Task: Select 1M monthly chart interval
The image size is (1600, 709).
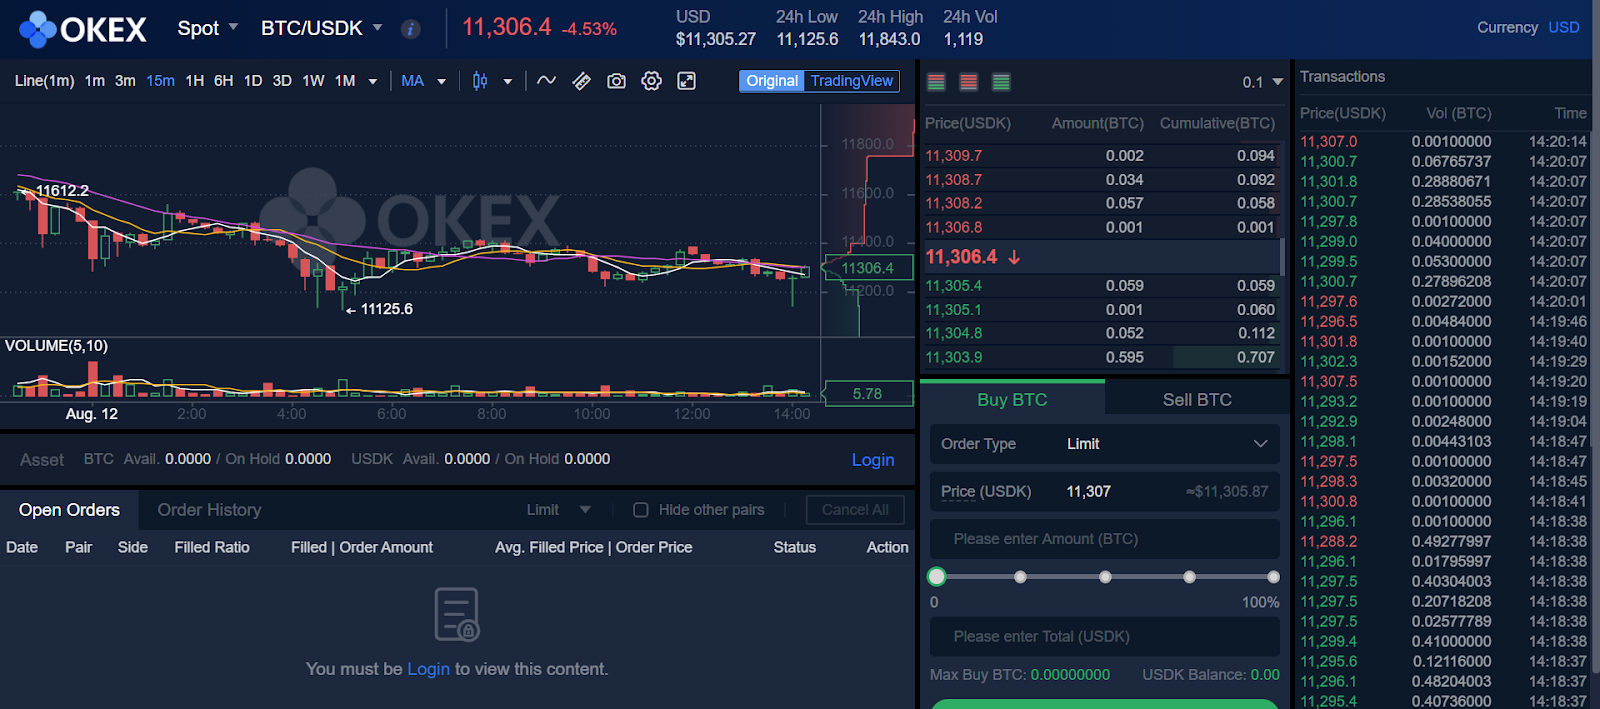Action: (x=345, y=81)
